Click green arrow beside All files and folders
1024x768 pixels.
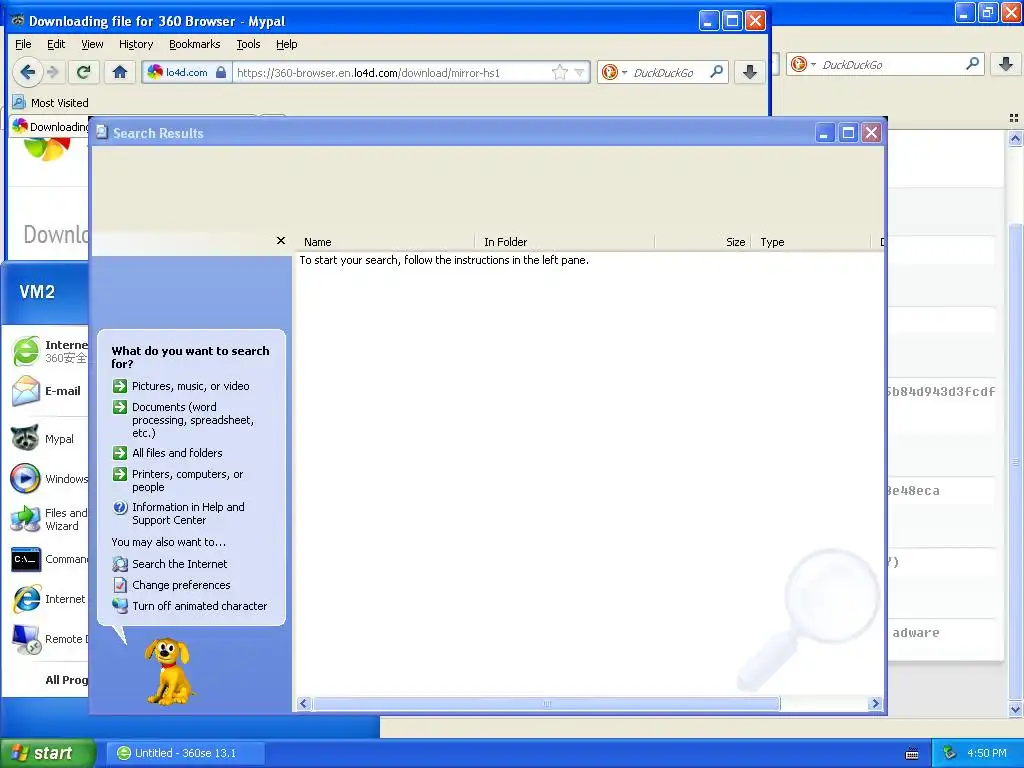pyautogui.click(x=120, y=453)
